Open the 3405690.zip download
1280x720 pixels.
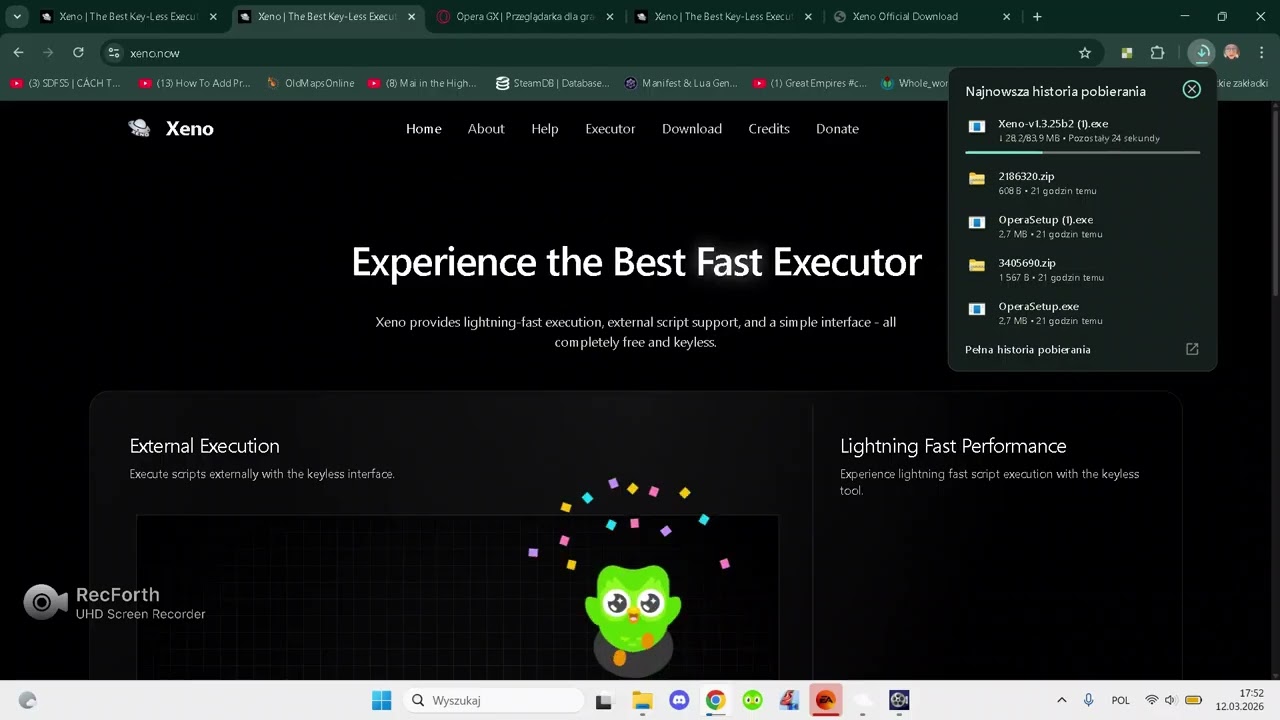point(1082,269)
